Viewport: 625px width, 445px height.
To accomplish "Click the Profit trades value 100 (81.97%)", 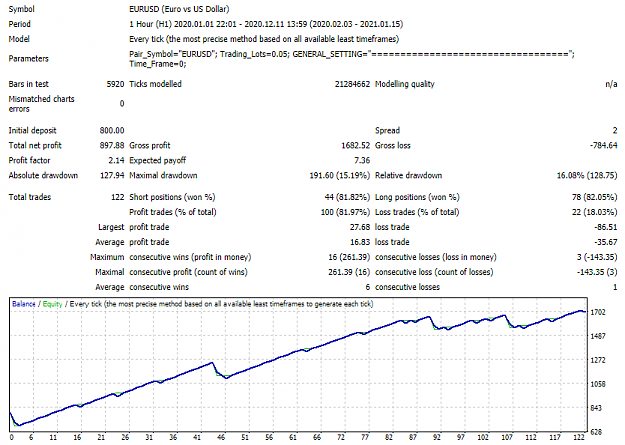I will coord(345,212).
